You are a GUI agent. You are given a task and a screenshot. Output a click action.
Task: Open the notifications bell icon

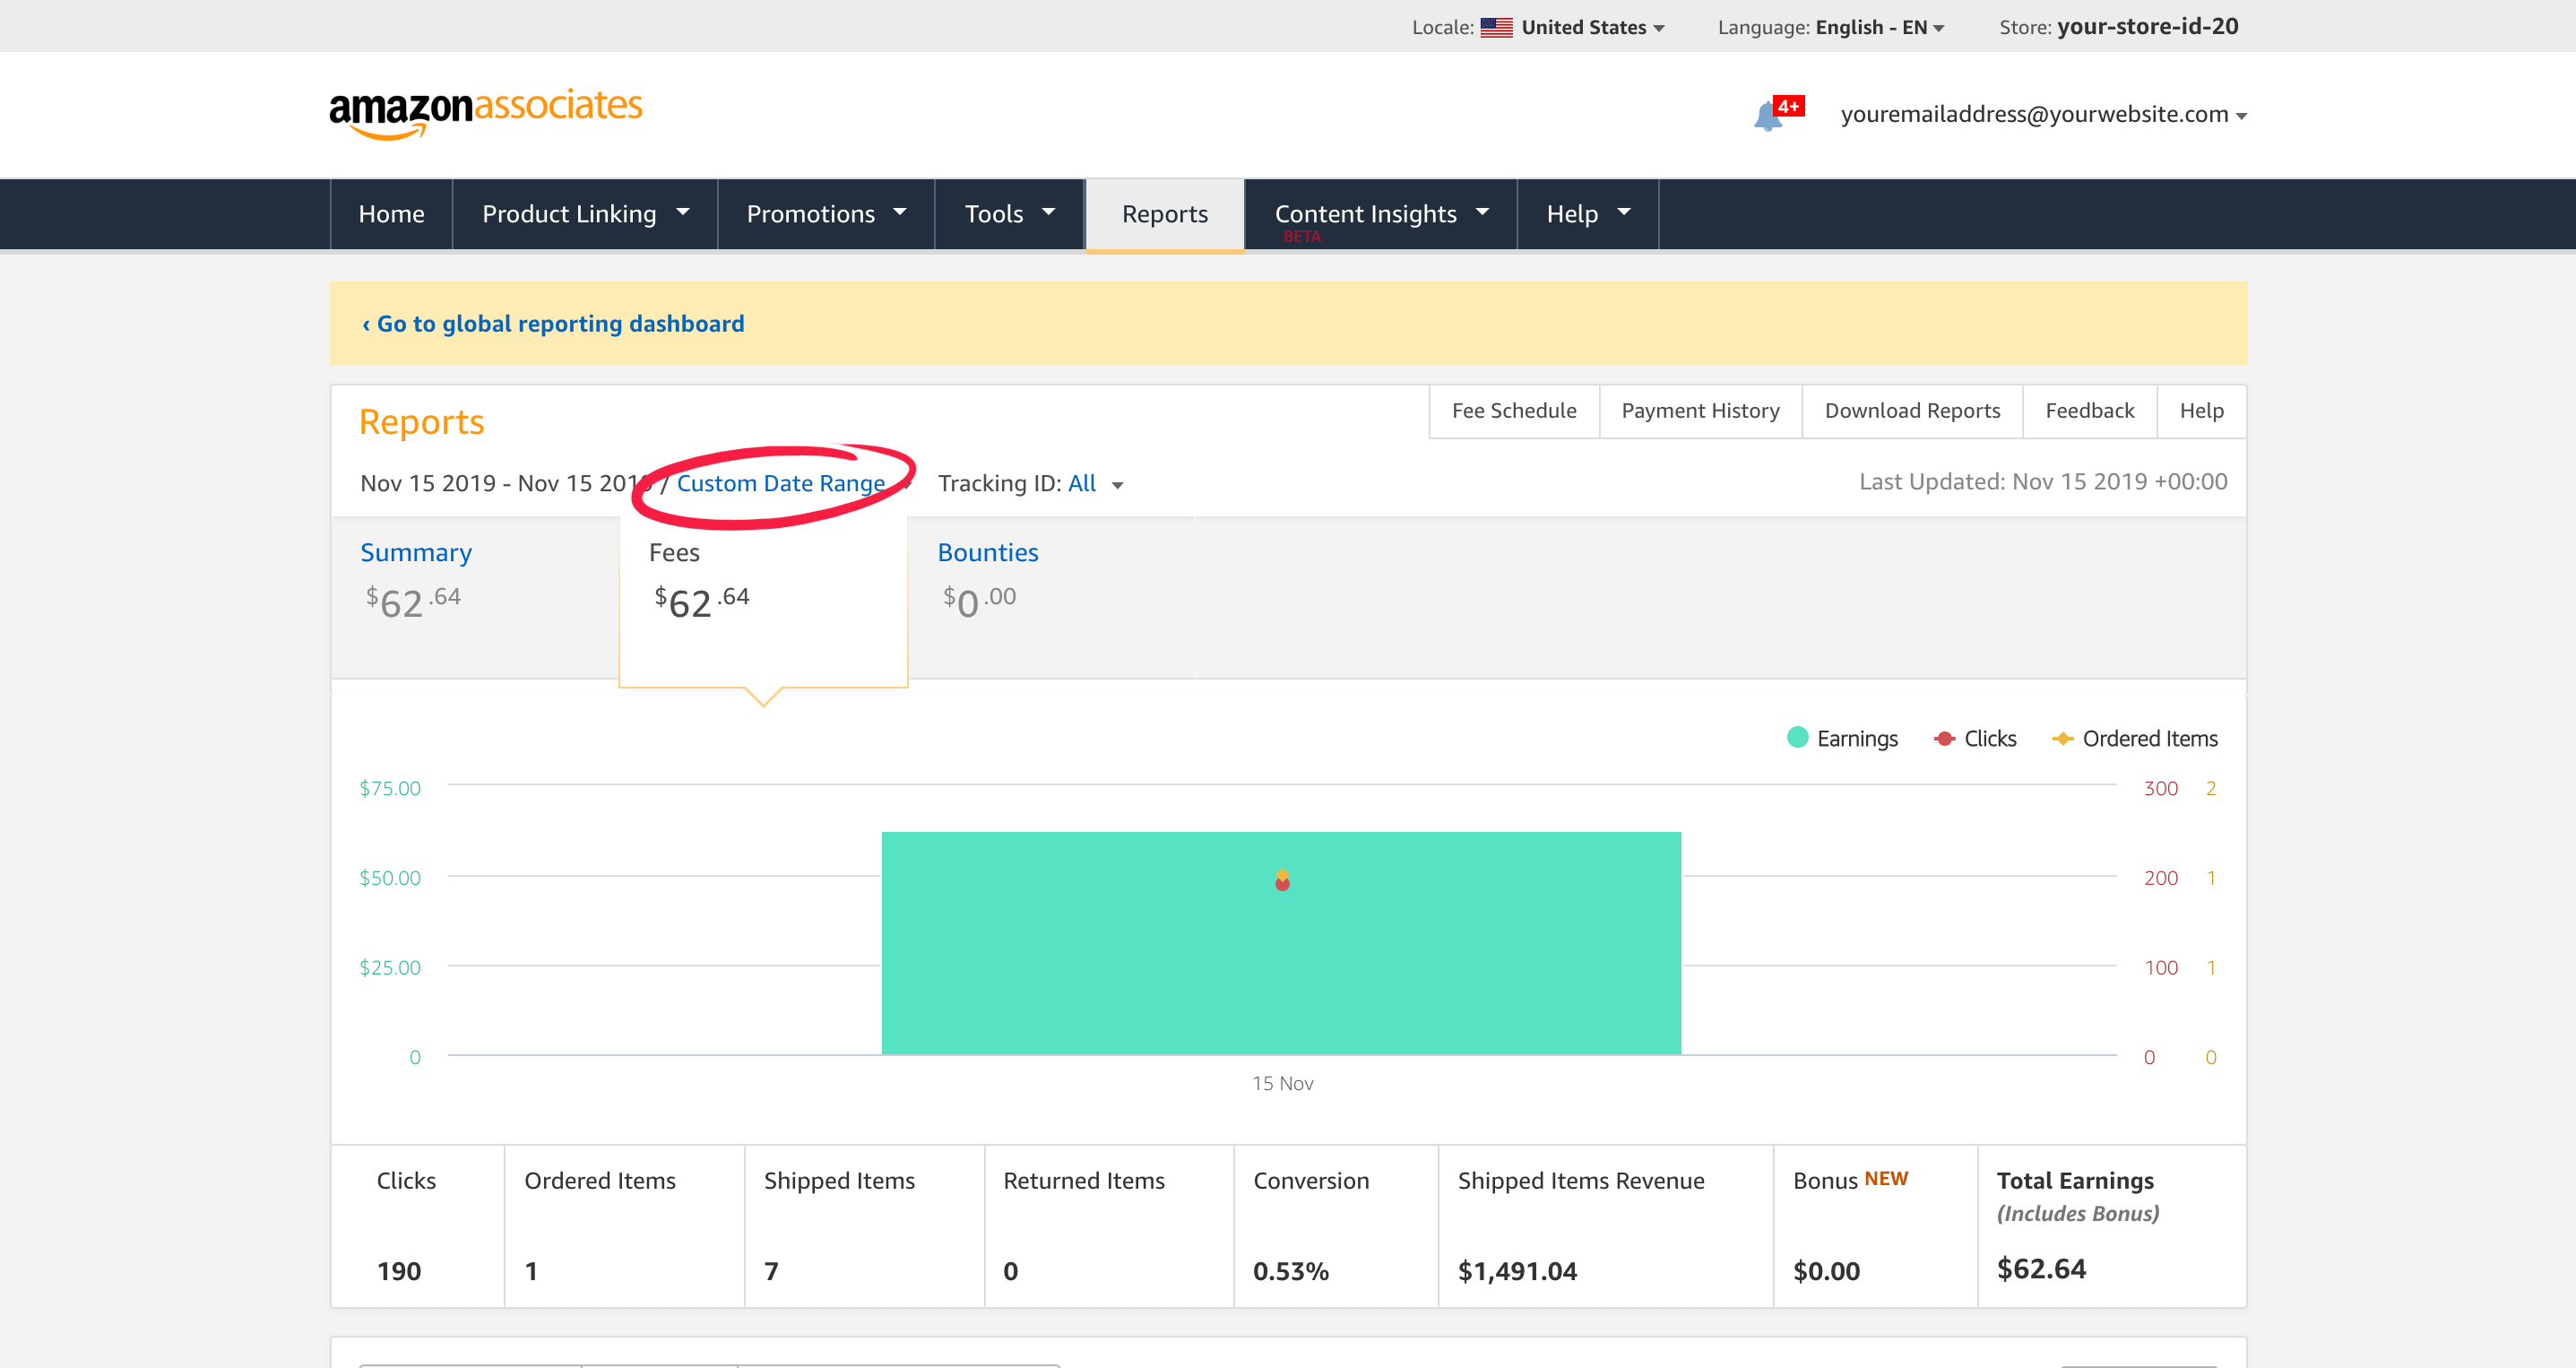coord(1768,116)
